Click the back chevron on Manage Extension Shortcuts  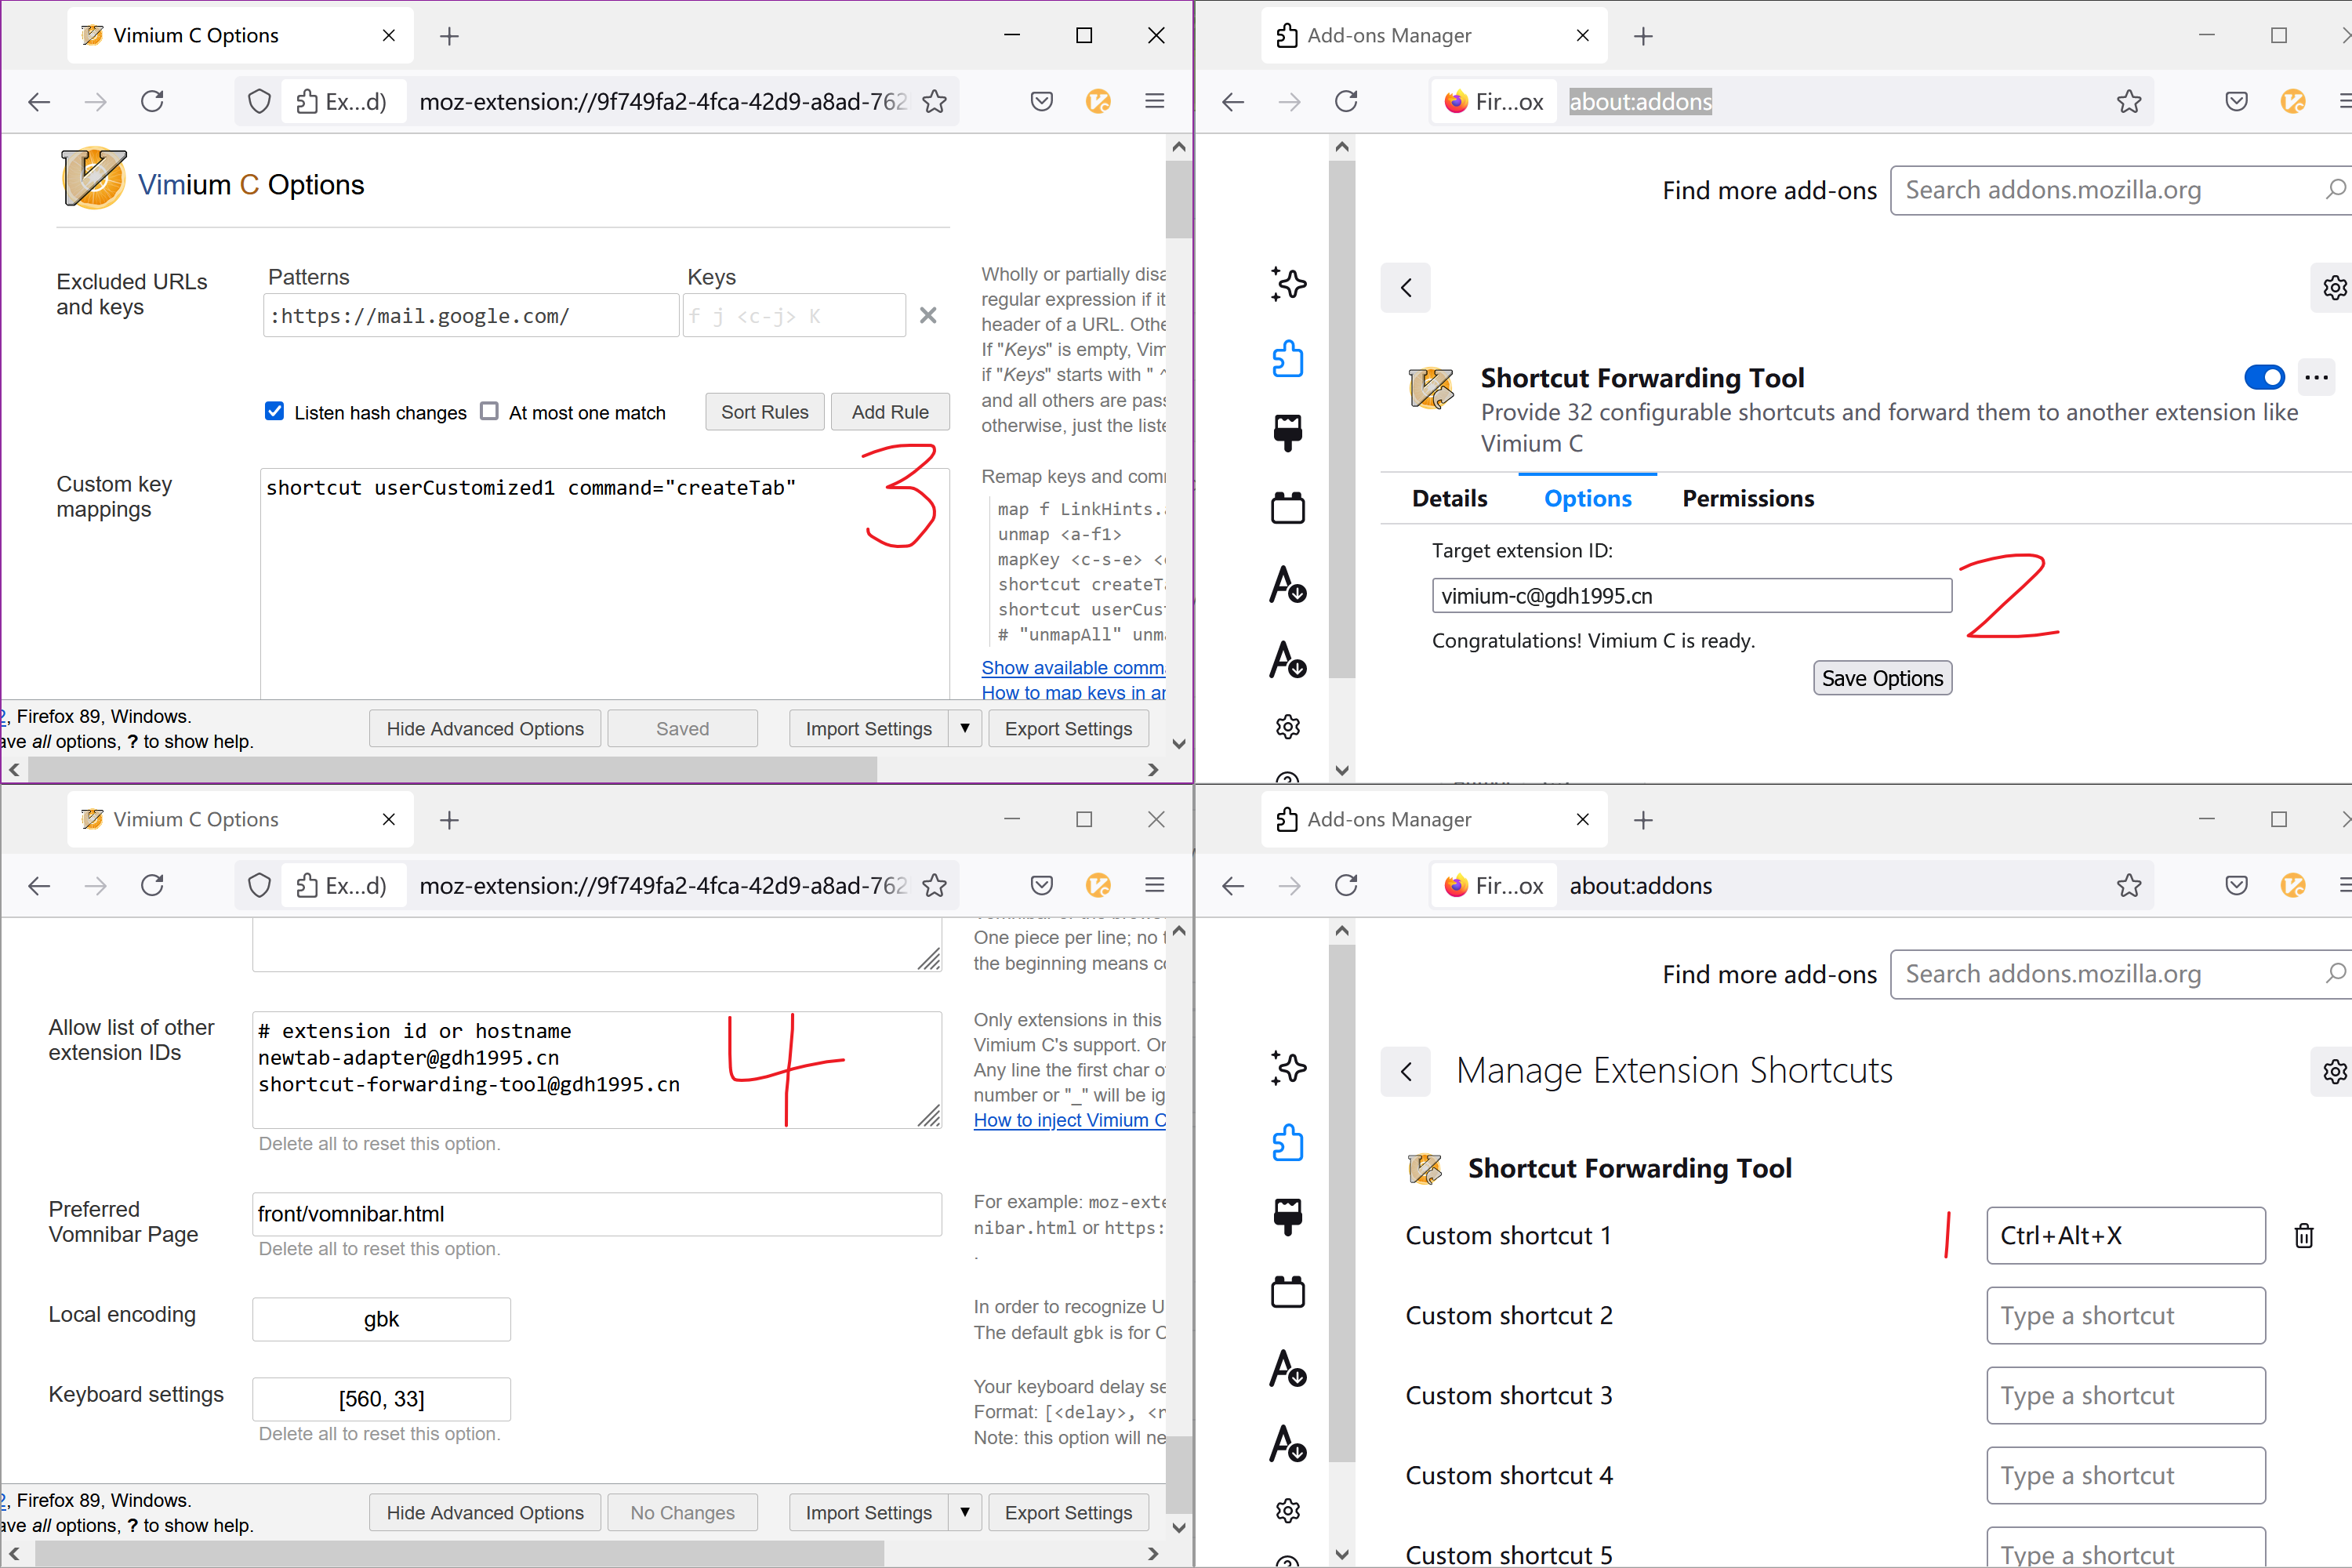[1405, 1071]
